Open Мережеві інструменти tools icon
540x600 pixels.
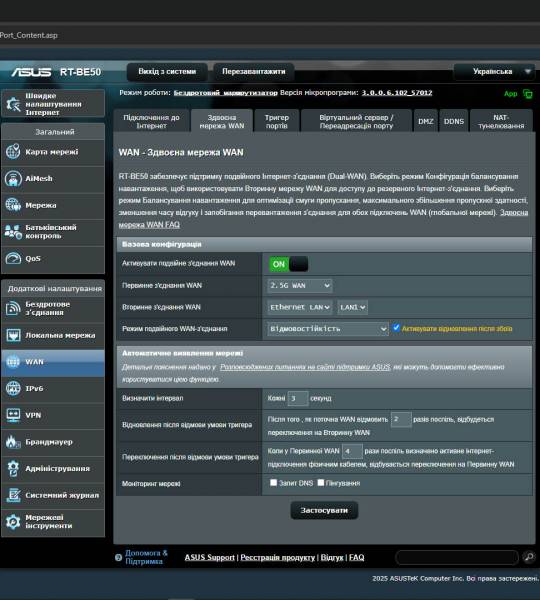coord(13,522)
